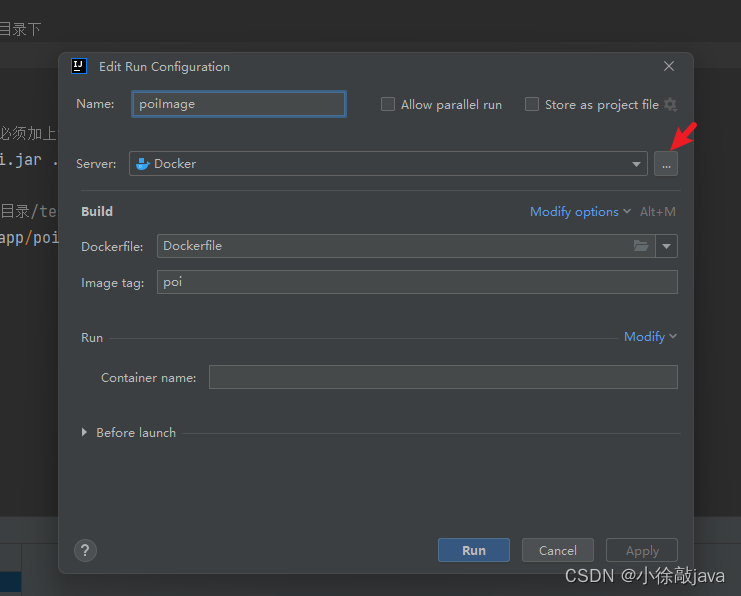Tick the Store as project file checkbox
Image resolution: width=741 pixels, height=596 pixels.
(532, 104)
